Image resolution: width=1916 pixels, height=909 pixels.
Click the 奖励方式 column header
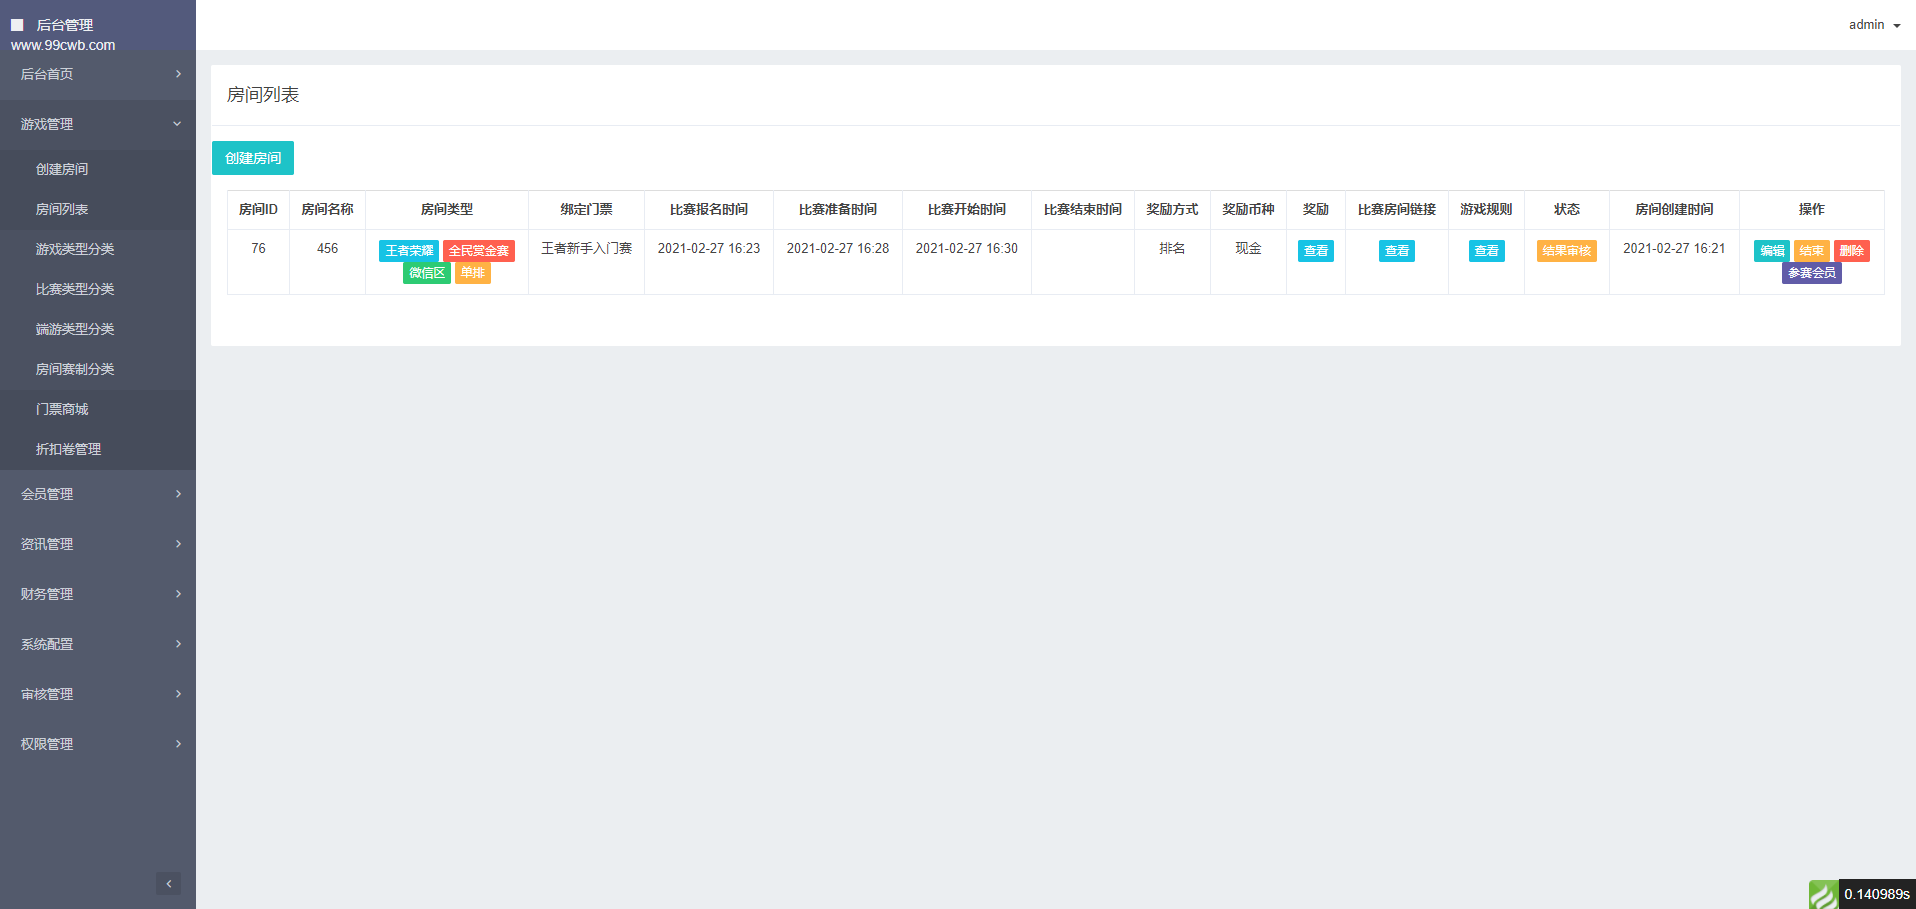coord(1172,210)
